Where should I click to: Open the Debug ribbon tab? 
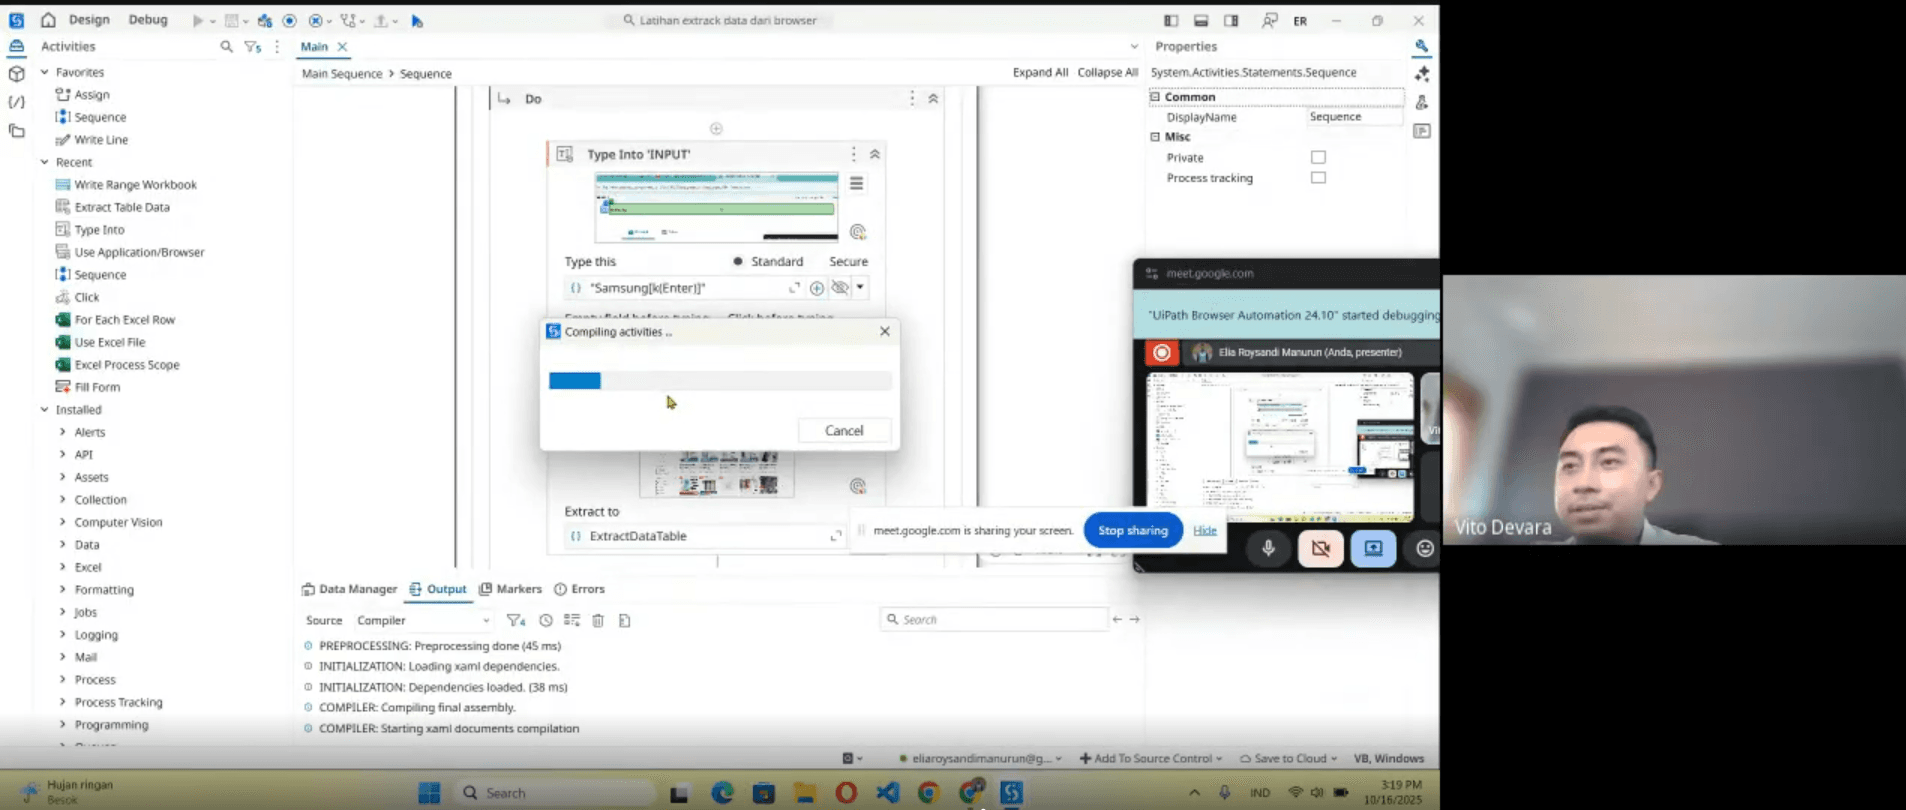(148, 20)
